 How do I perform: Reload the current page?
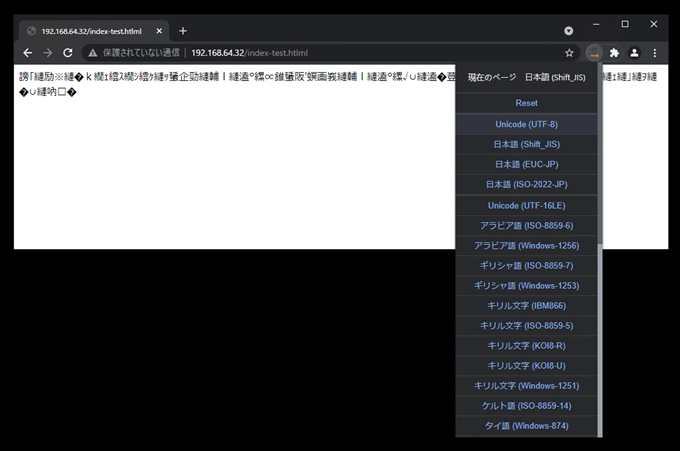(68, 53)
